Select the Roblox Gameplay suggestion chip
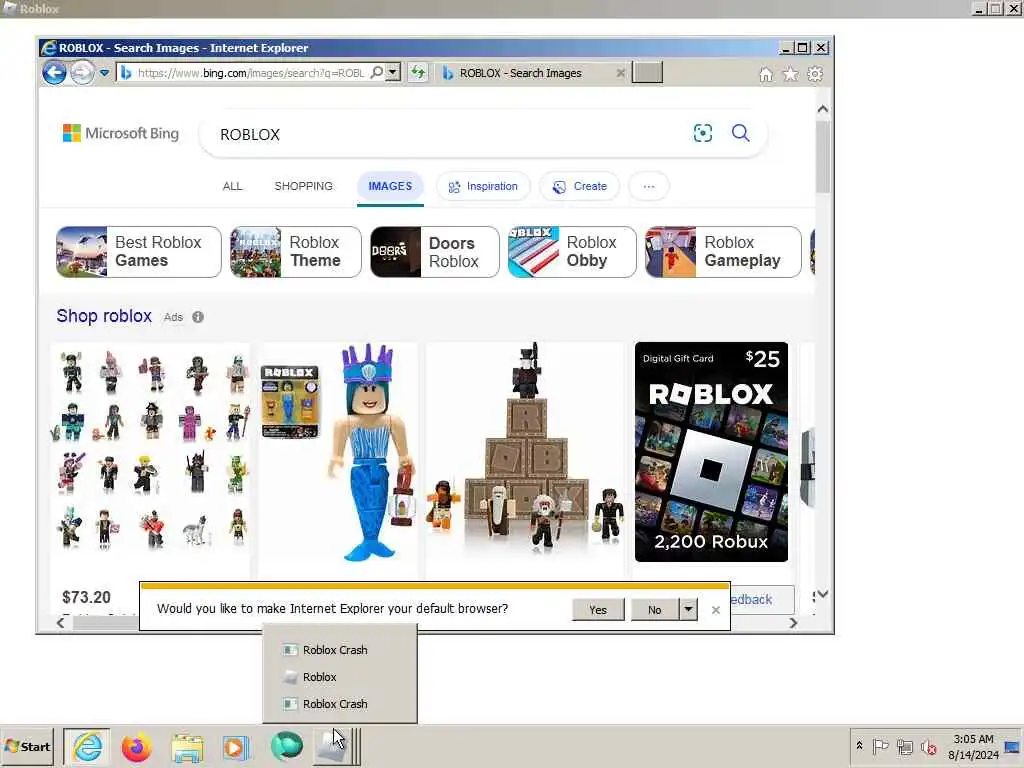 pos(723,251)
